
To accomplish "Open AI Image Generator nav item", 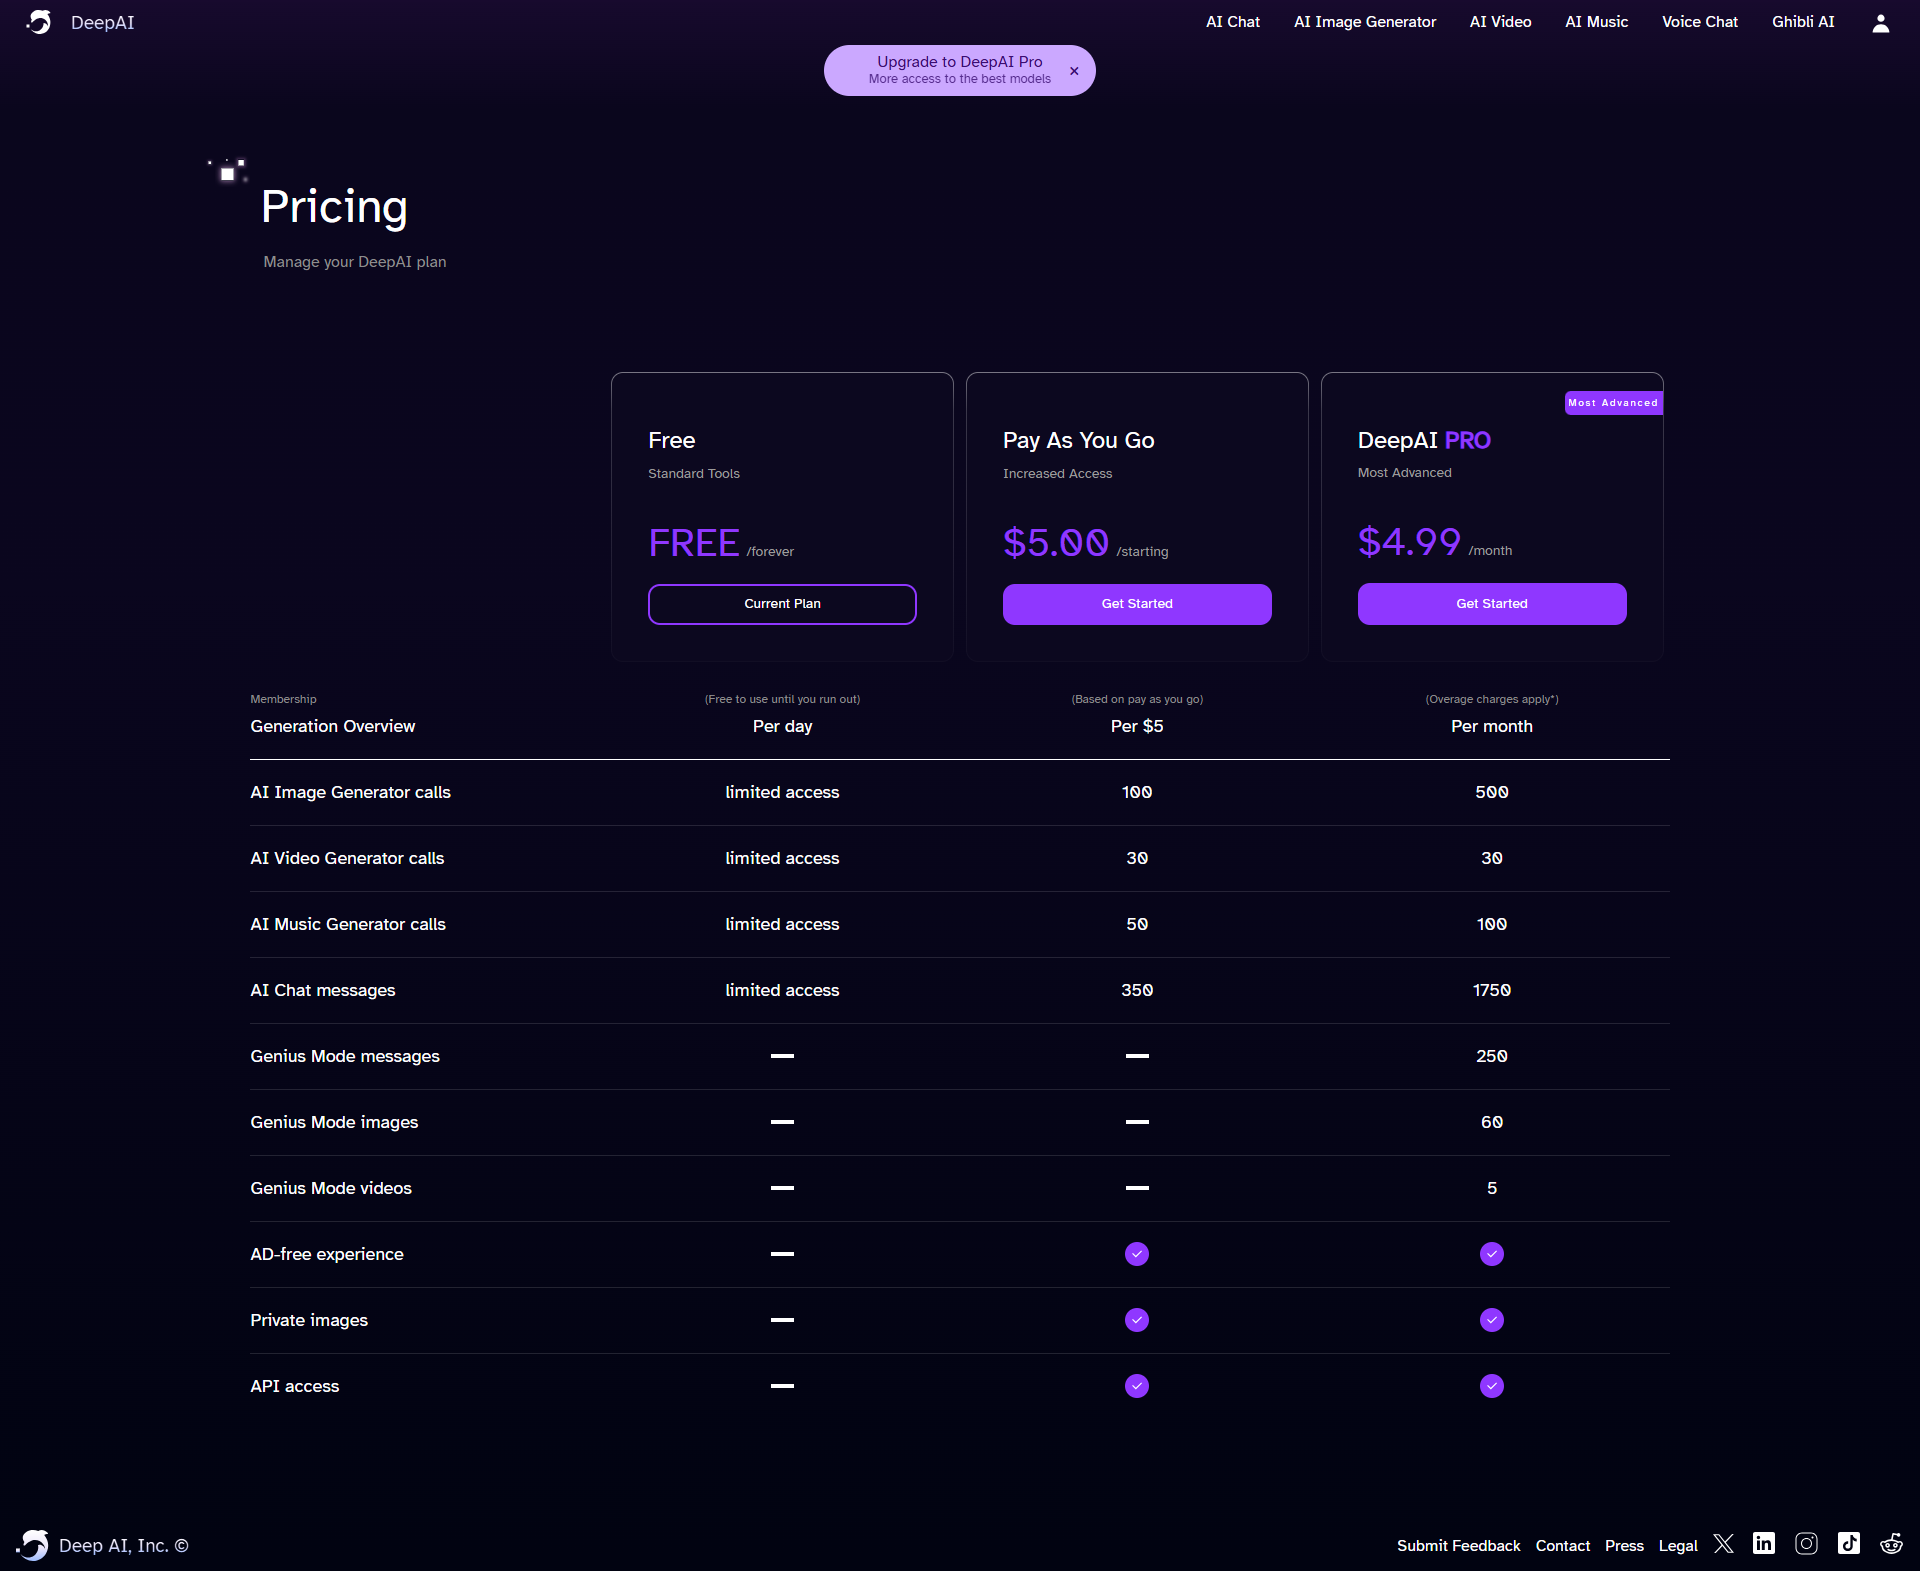I will [x=1364, y=22].
